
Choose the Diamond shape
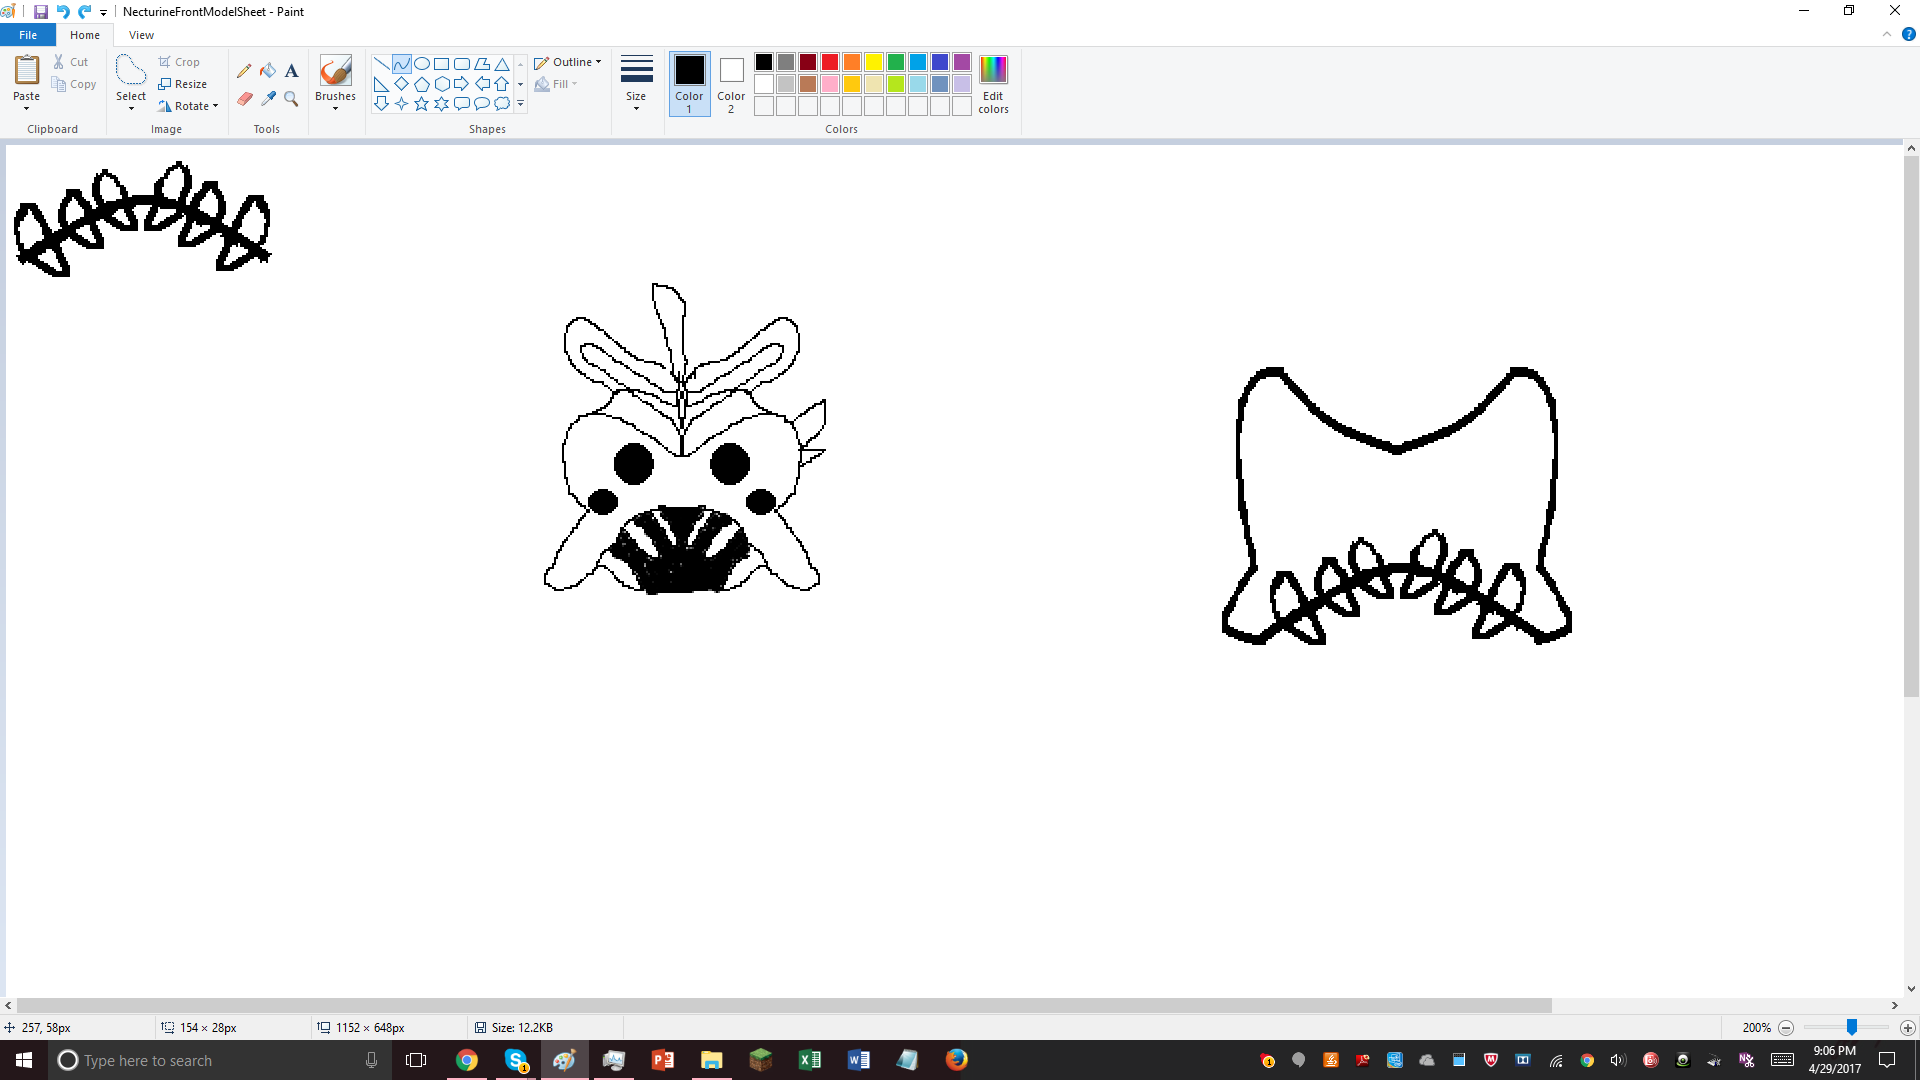(x=401, y=84)
